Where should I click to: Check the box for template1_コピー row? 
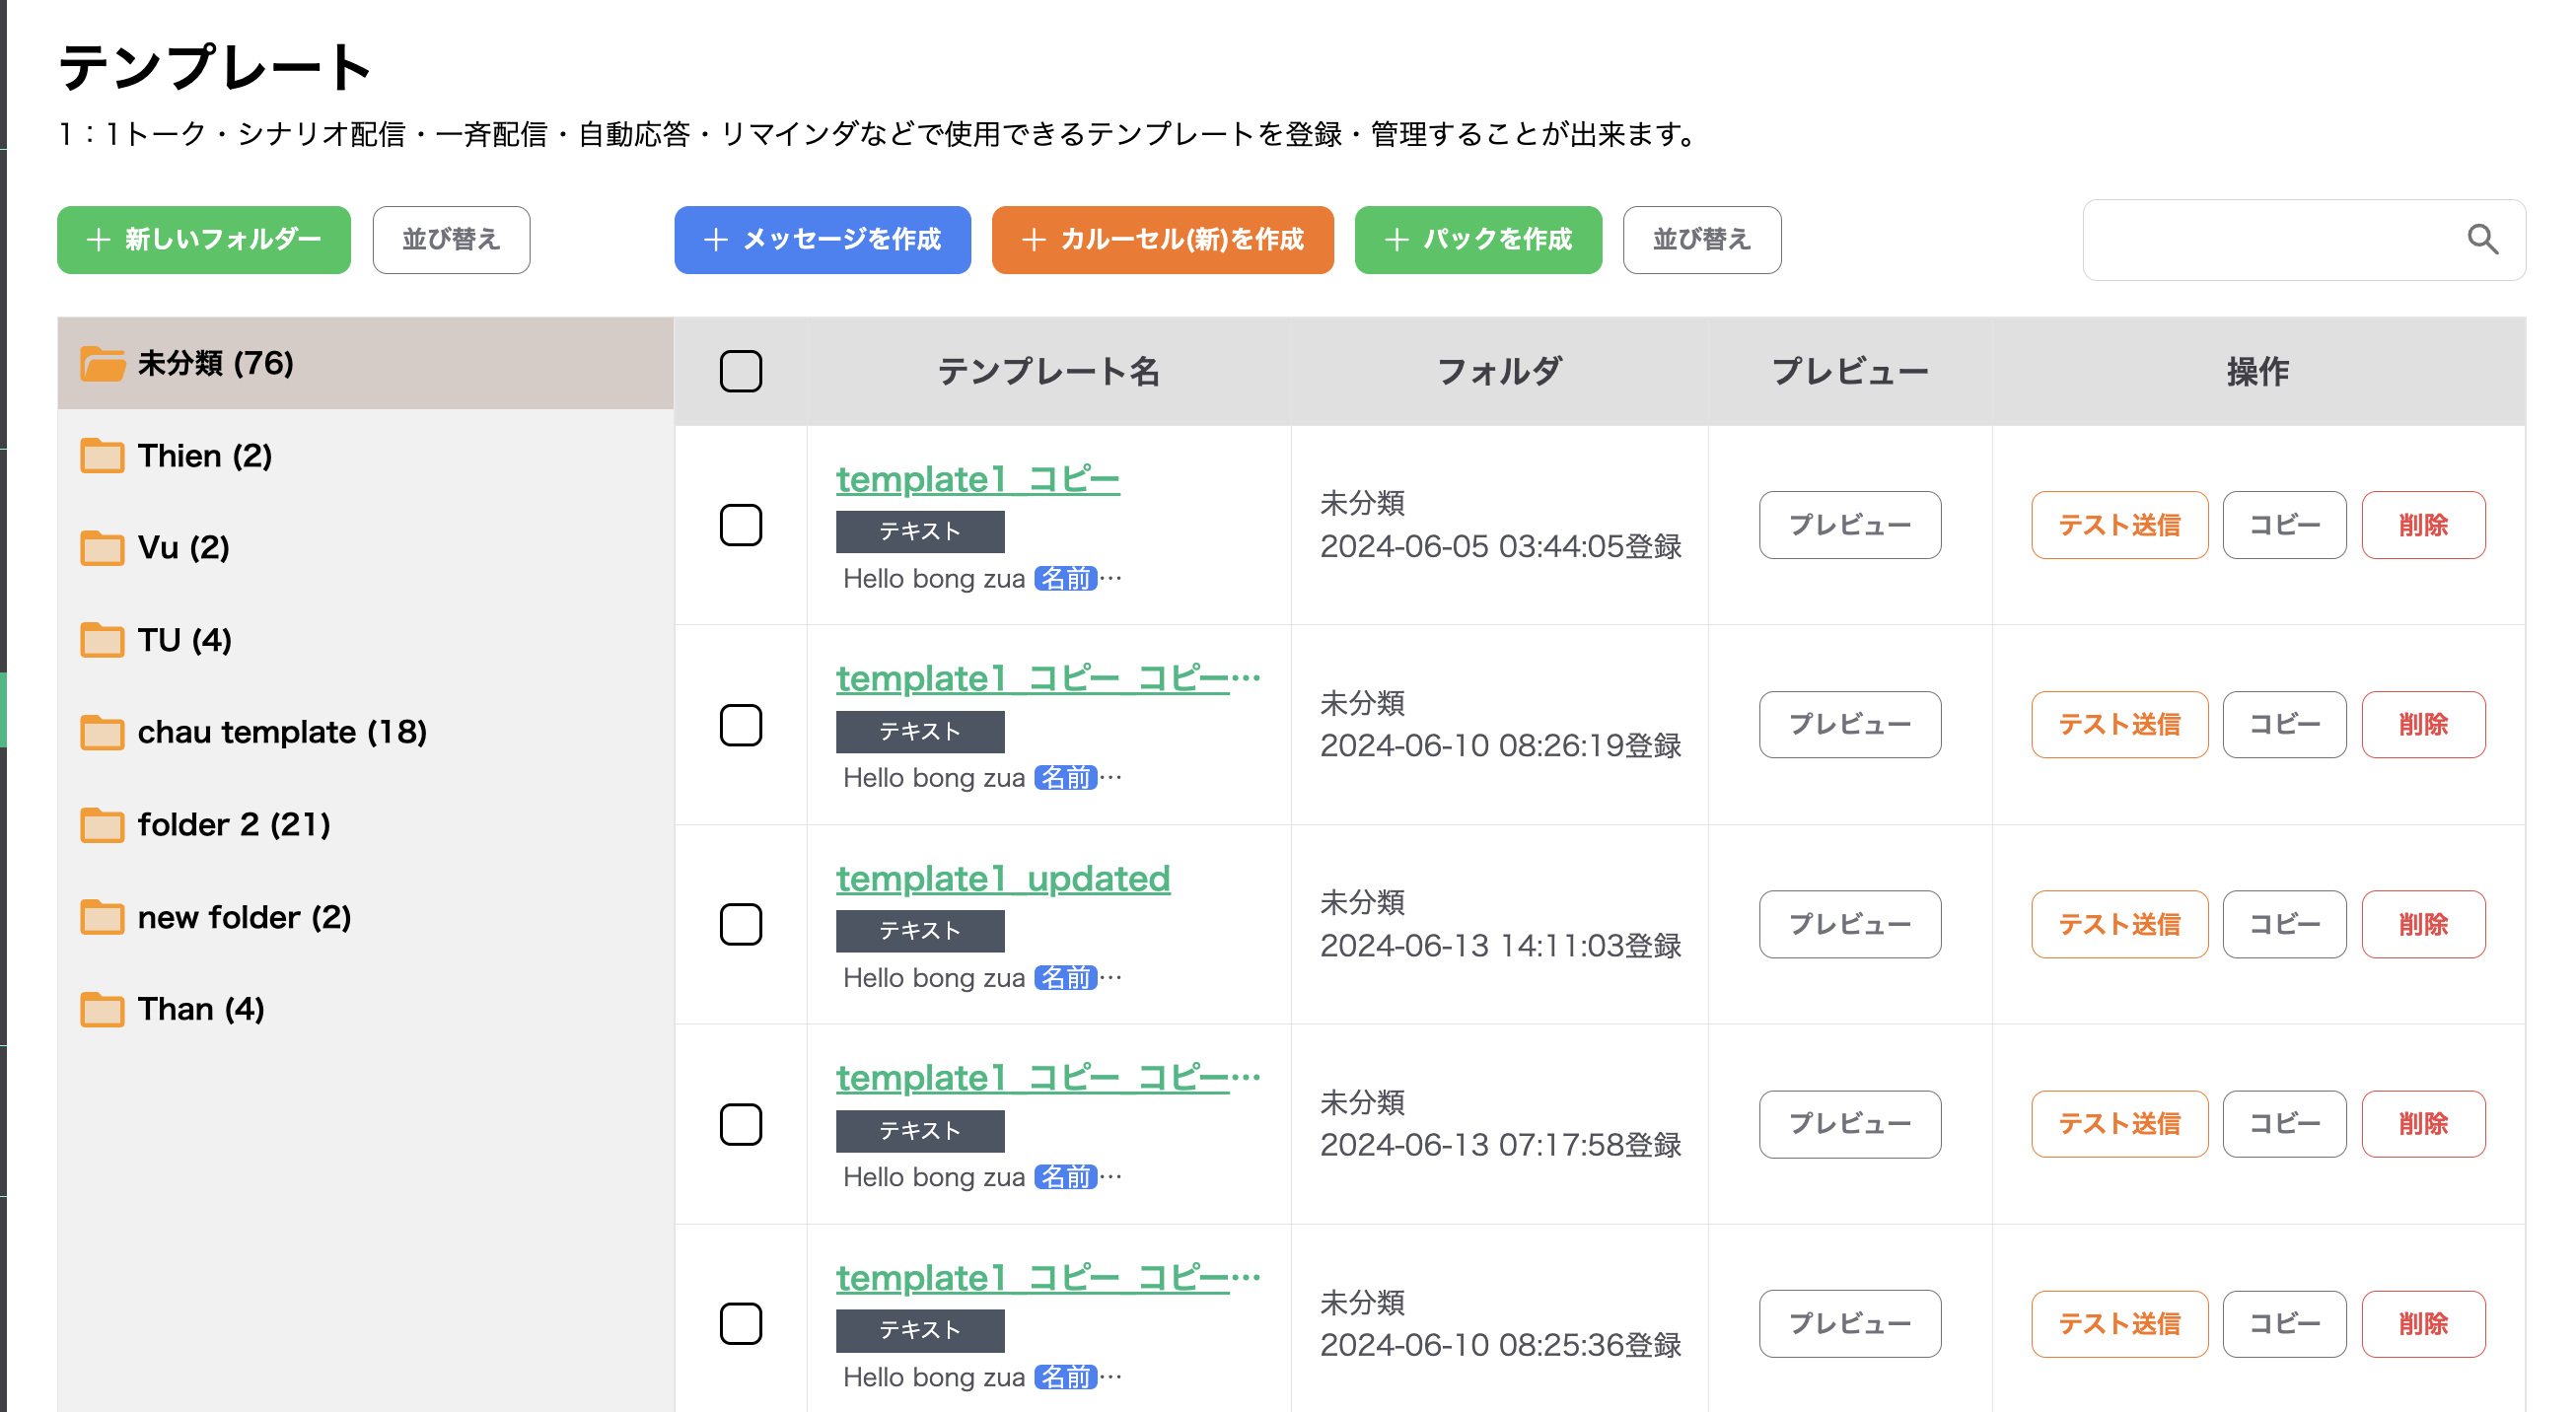click(741, 525)
